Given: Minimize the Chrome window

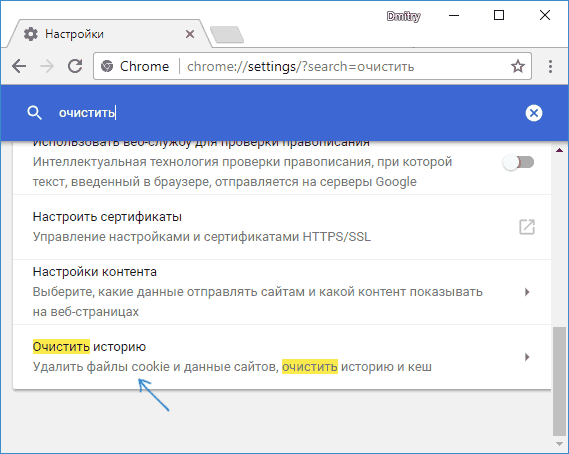Looking at the screenshot, I should pos(454,16).
